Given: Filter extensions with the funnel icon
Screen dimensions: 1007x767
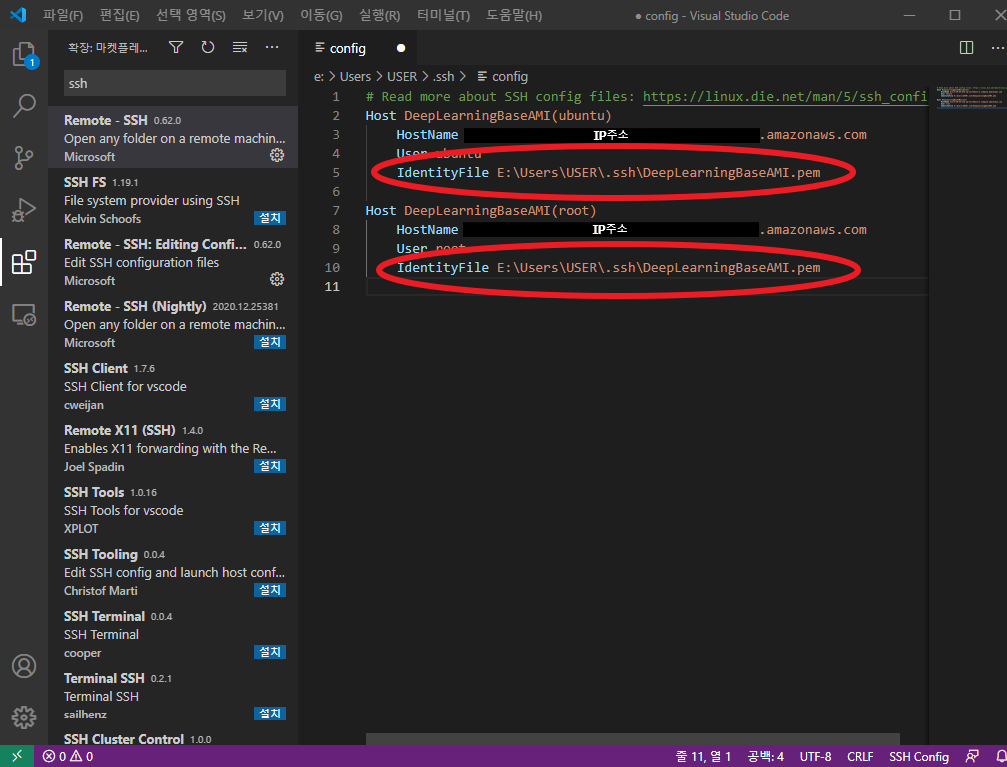Looking at the screenshot, I should [x=176, y=47].
